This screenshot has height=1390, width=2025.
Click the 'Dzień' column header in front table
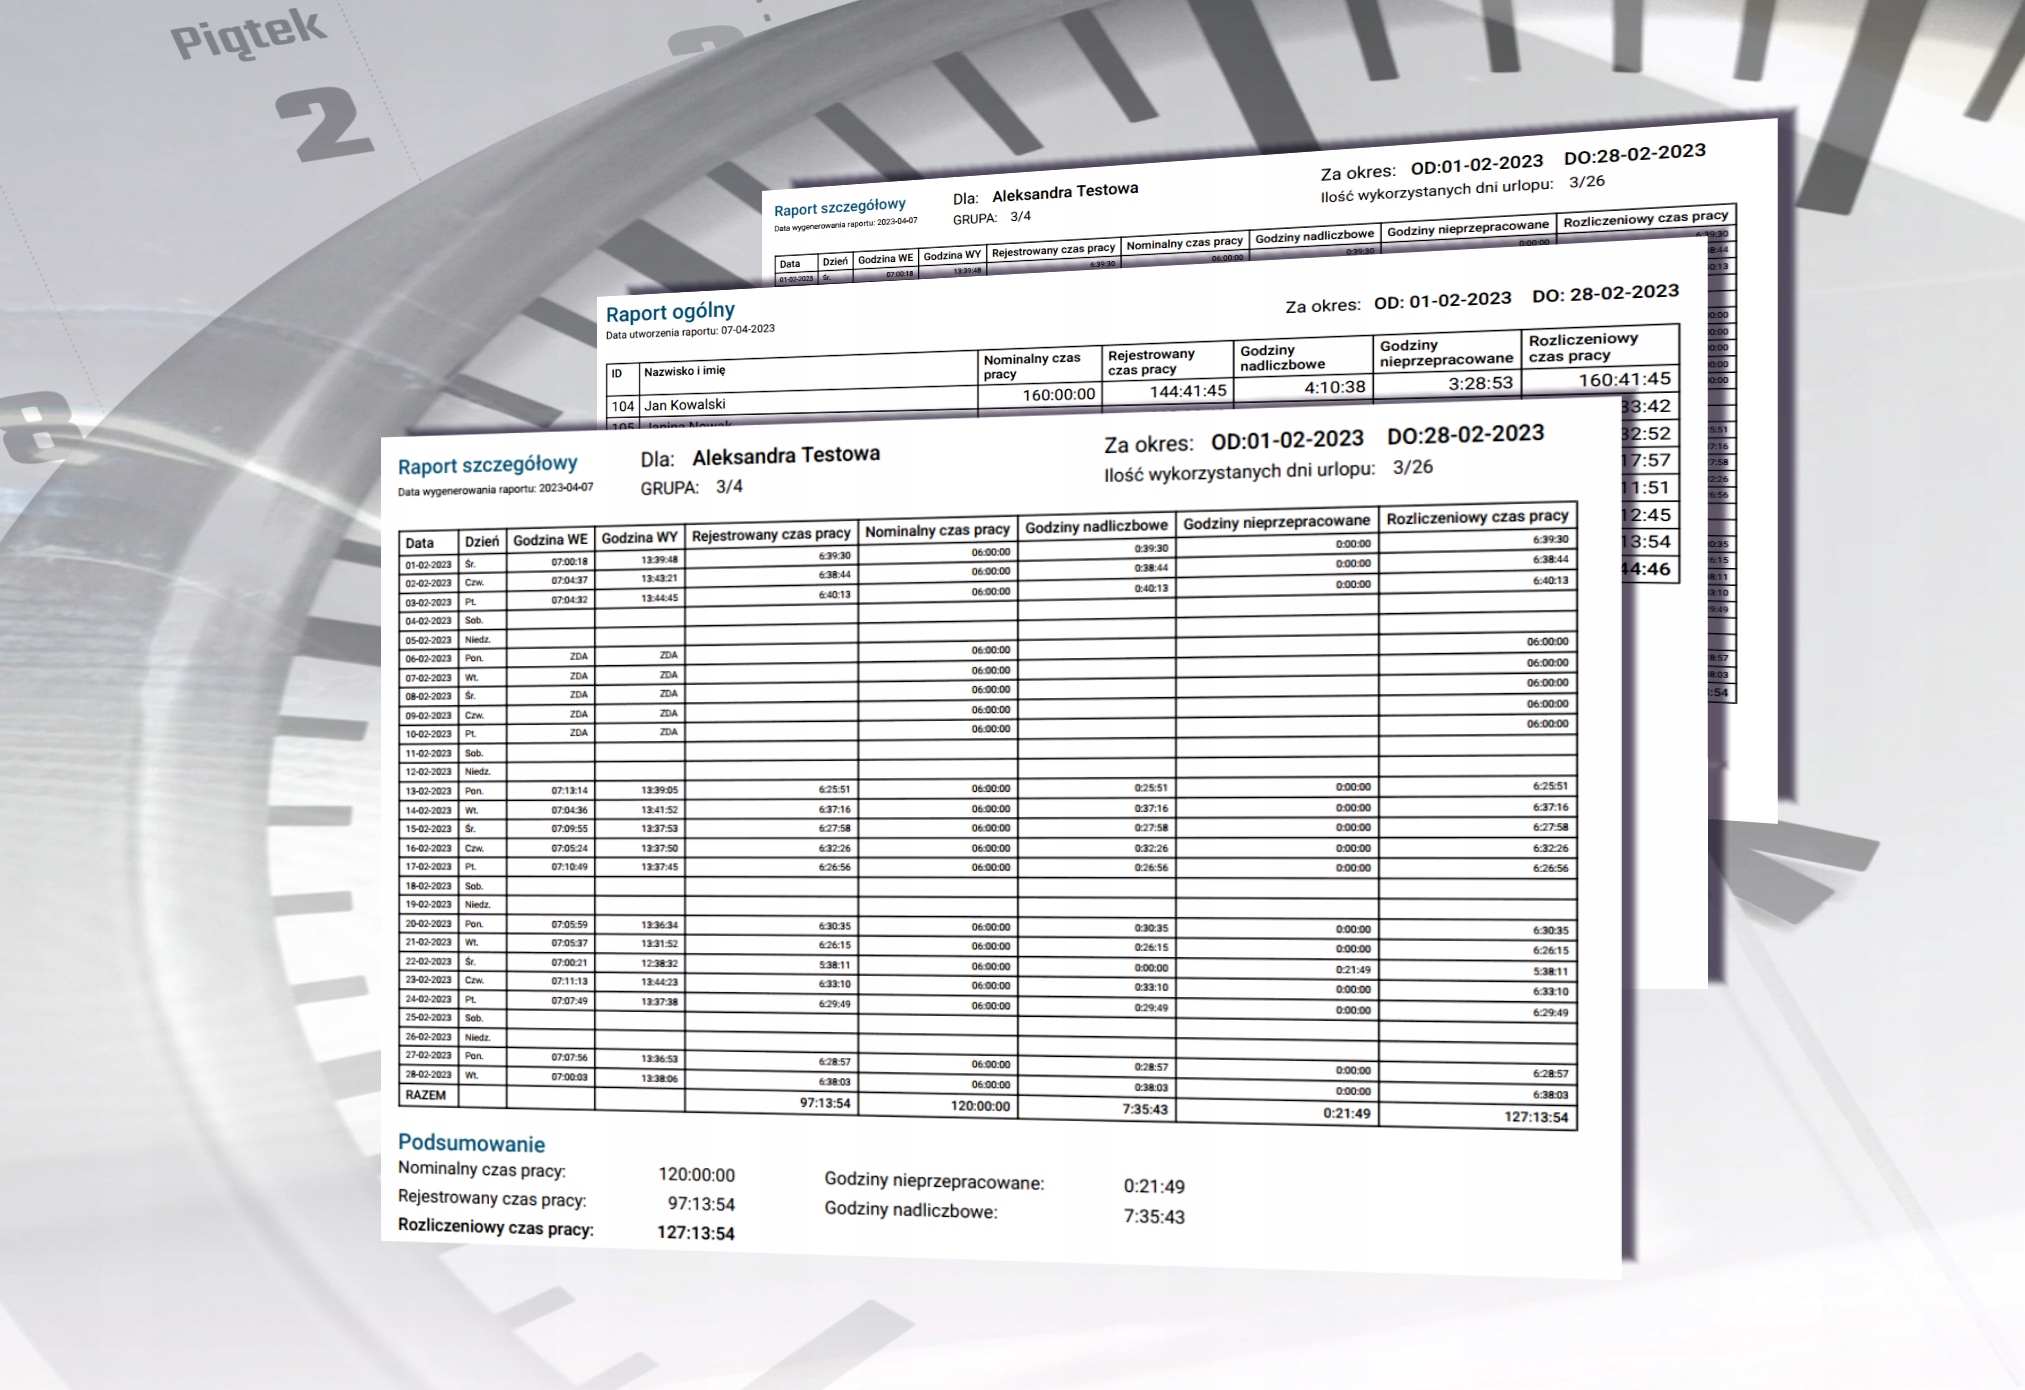point(481,541)
